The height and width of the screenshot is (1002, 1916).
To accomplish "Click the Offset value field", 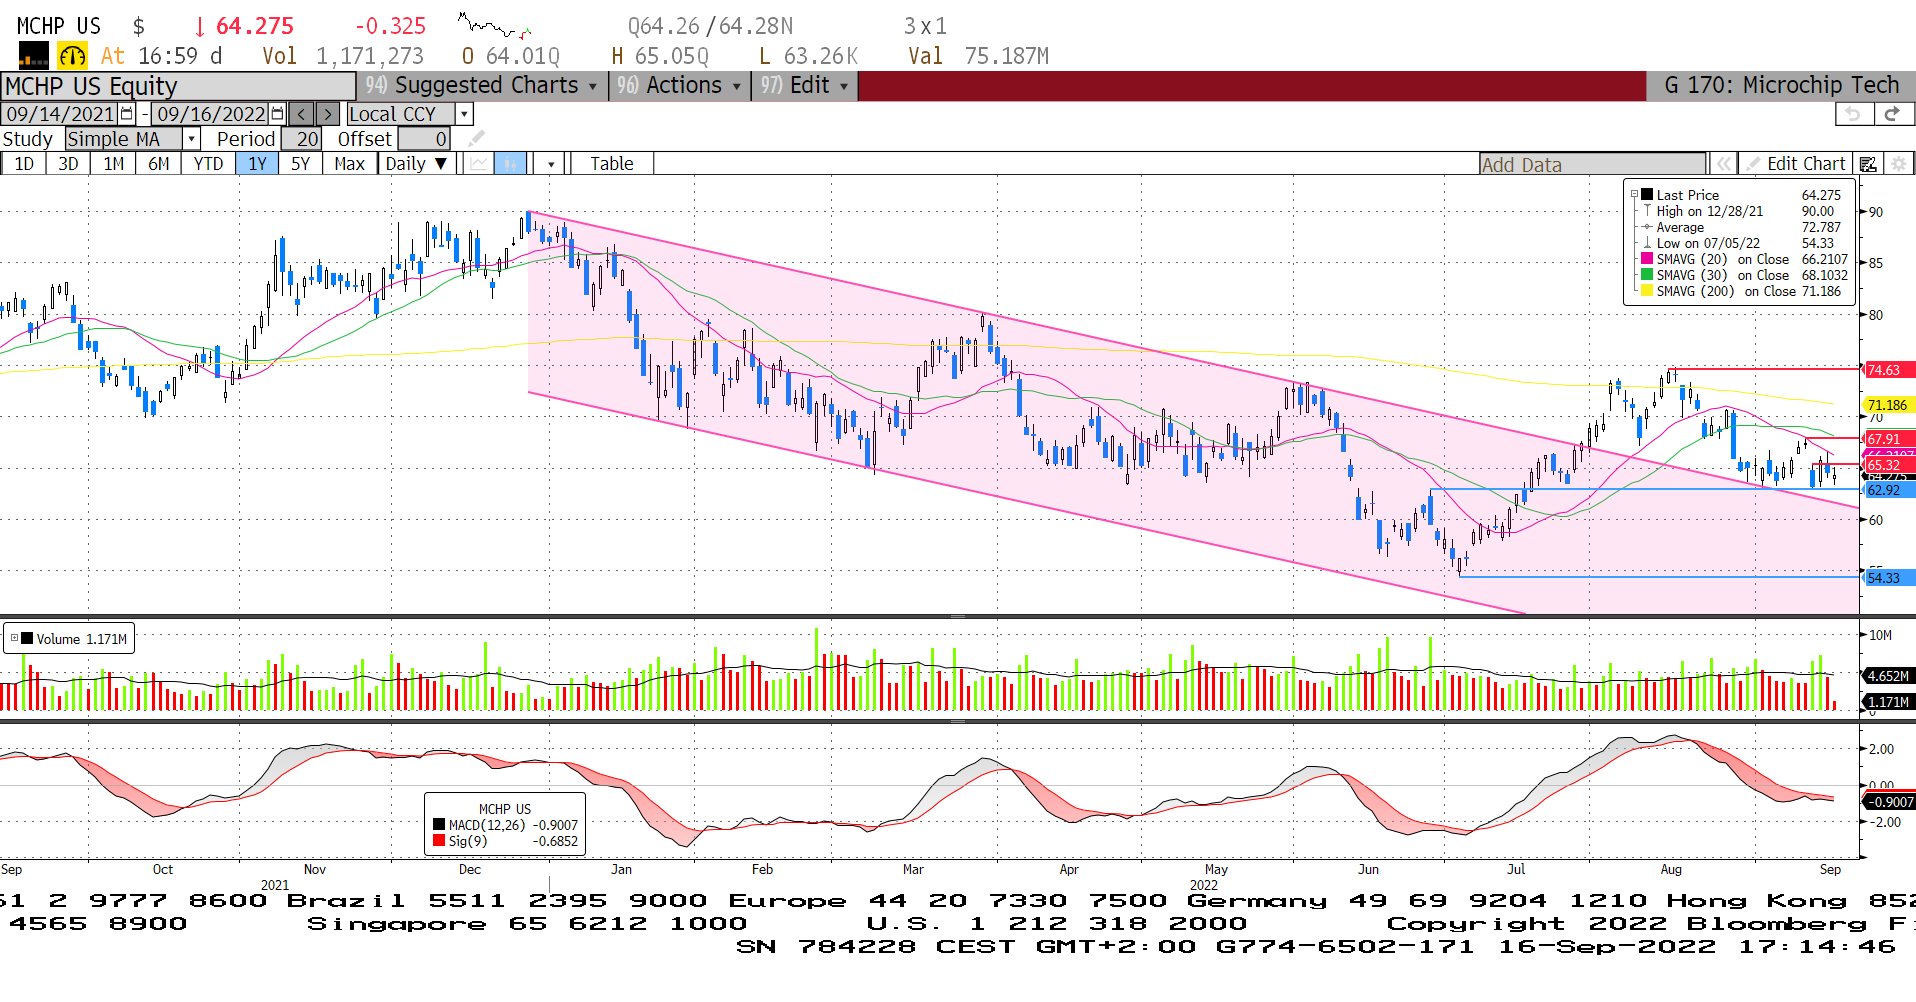I will (424, 139).
